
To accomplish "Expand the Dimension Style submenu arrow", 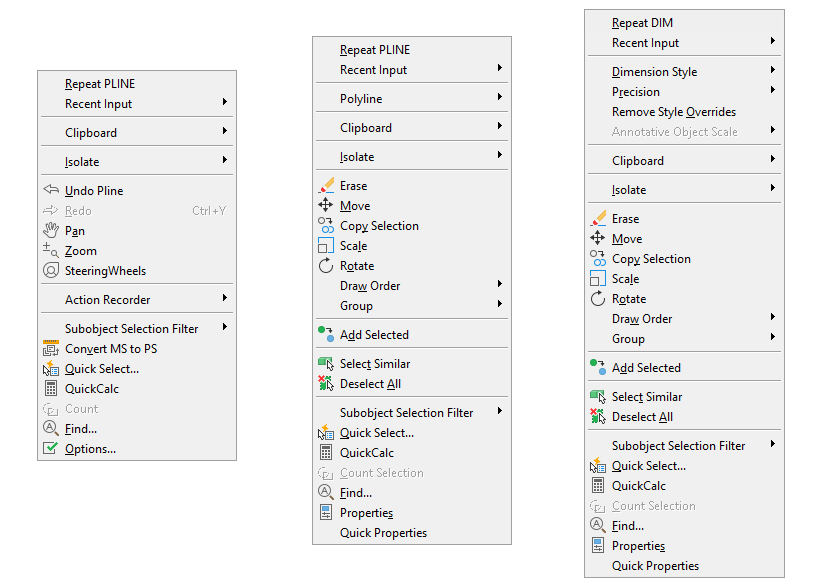I will click(773, 70).
